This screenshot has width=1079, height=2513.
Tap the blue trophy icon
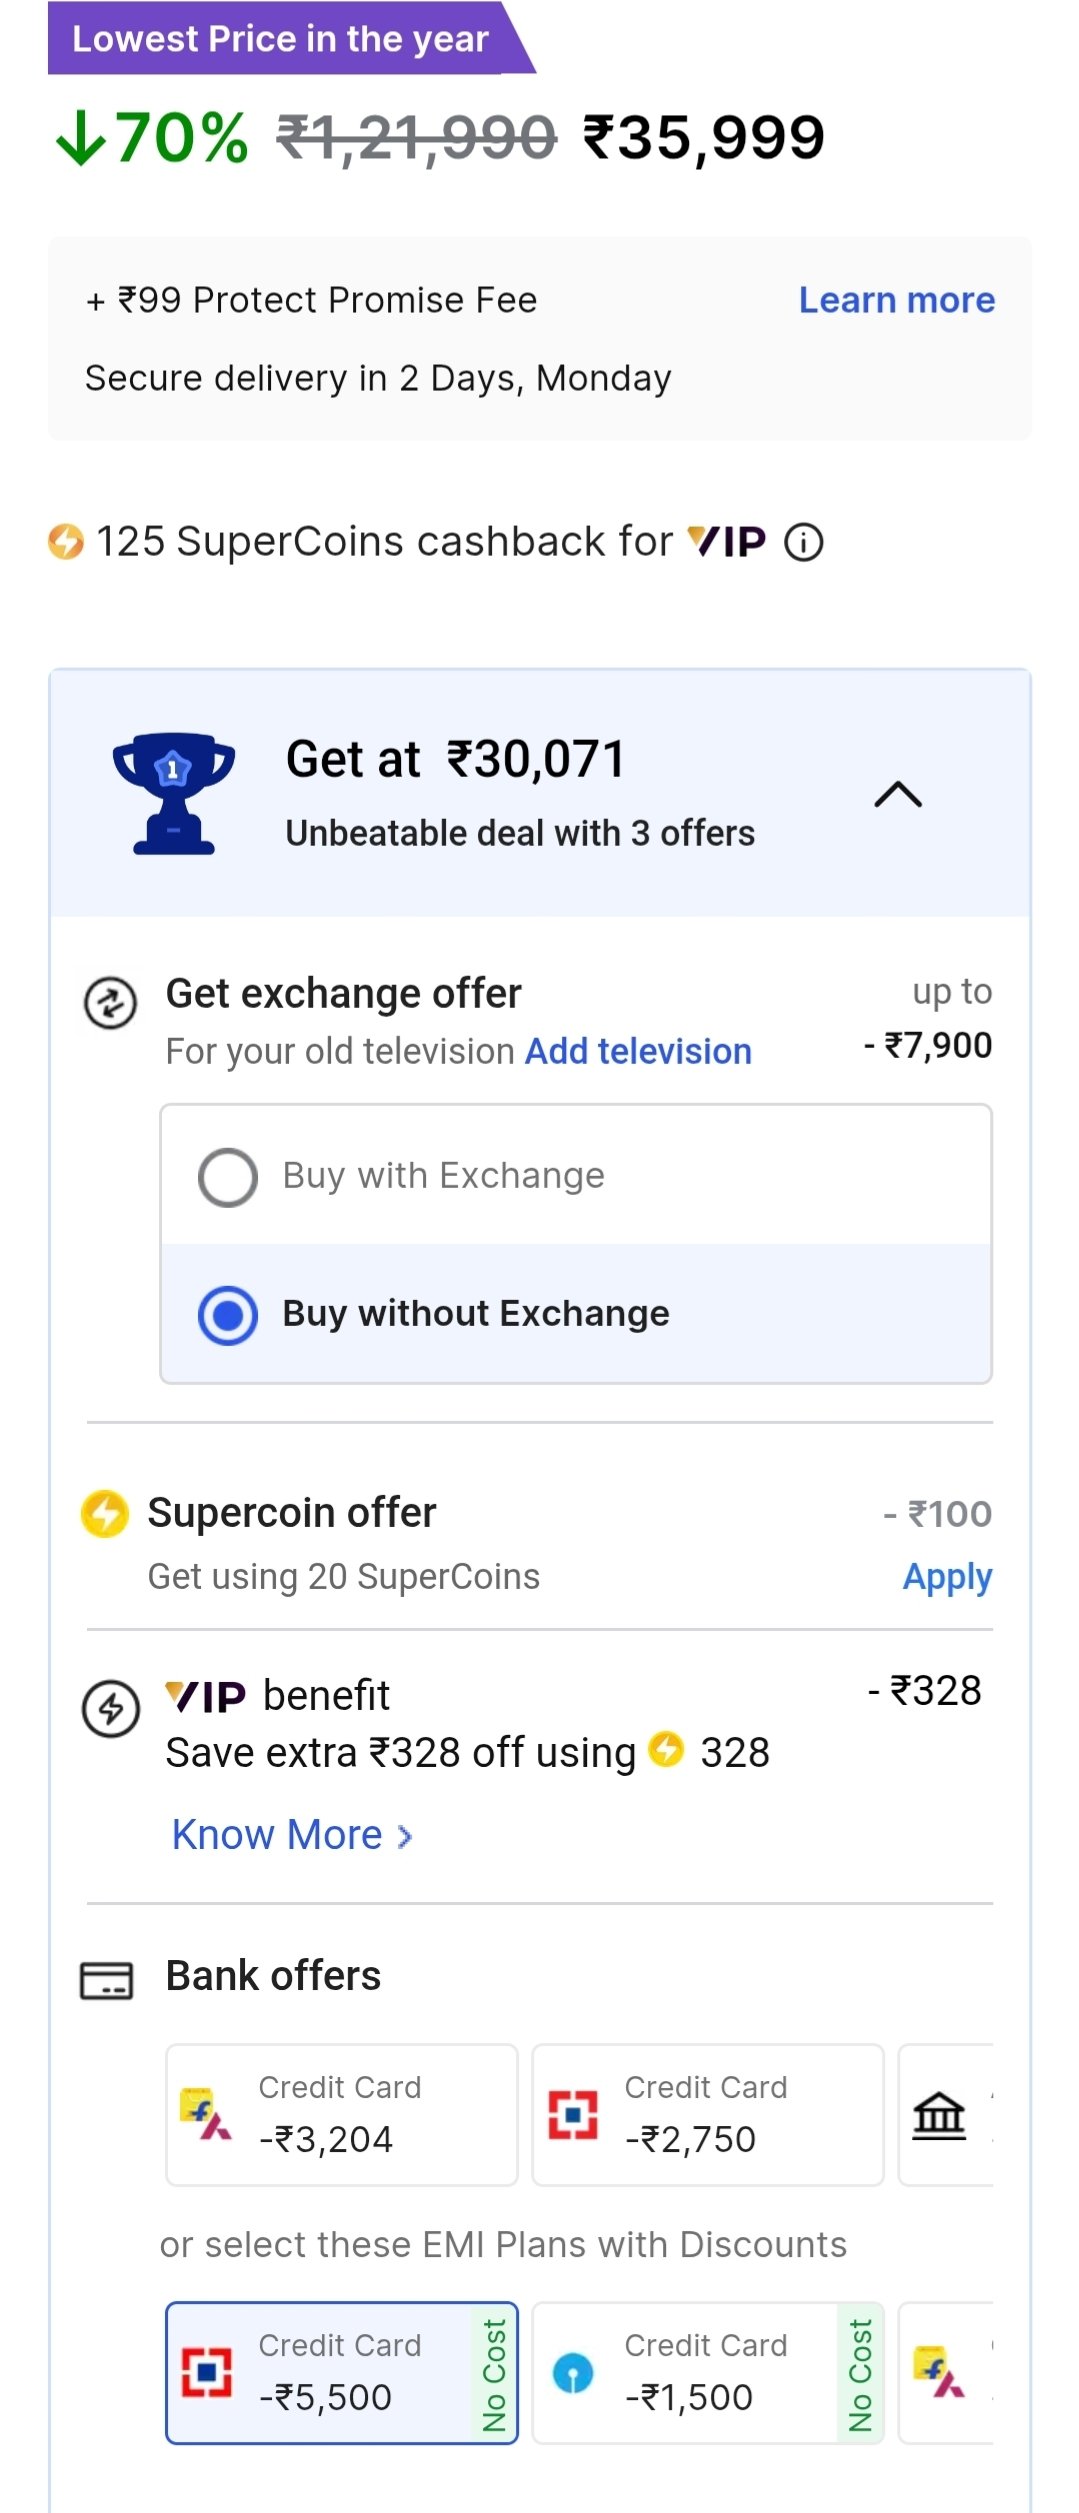[x=174, y=794]
